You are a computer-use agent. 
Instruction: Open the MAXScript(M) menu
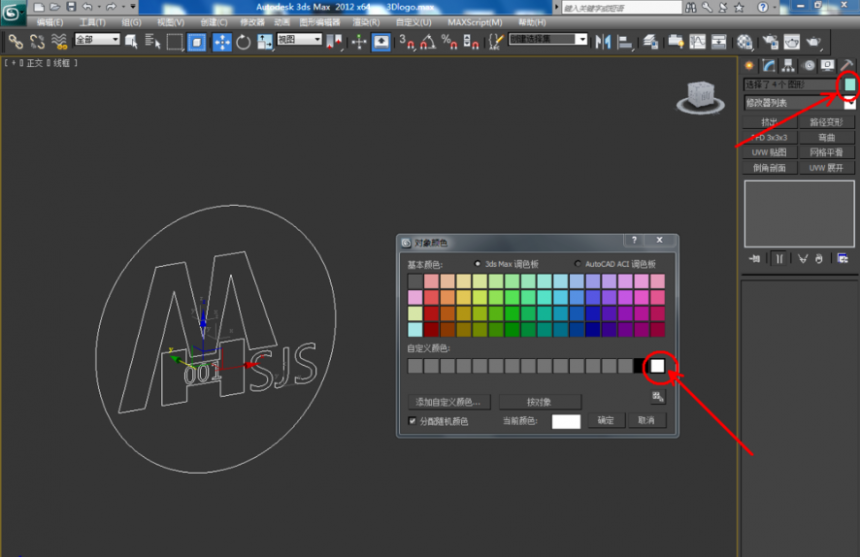click(x=474, y=22)
